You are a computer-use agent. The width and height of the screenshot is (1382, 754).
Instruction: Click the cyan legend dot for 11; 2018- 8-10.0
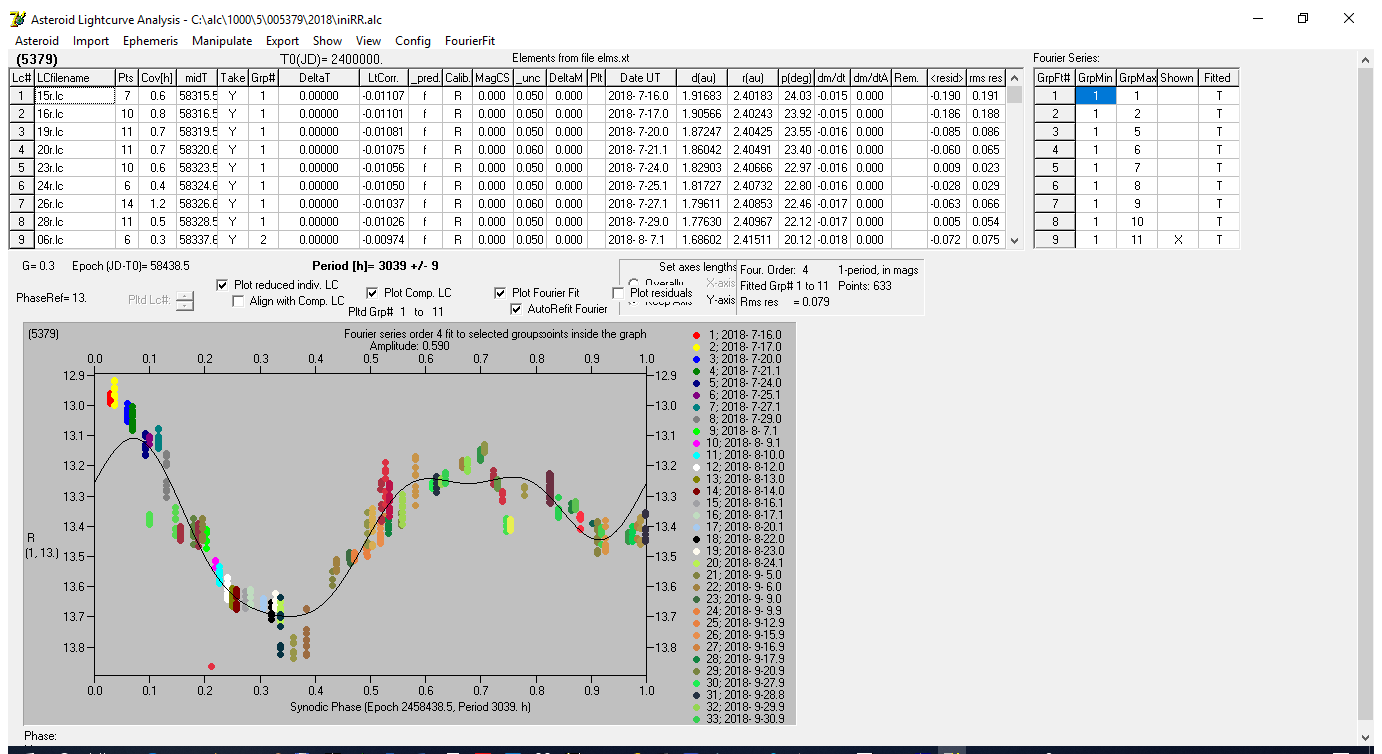(696, 454)
